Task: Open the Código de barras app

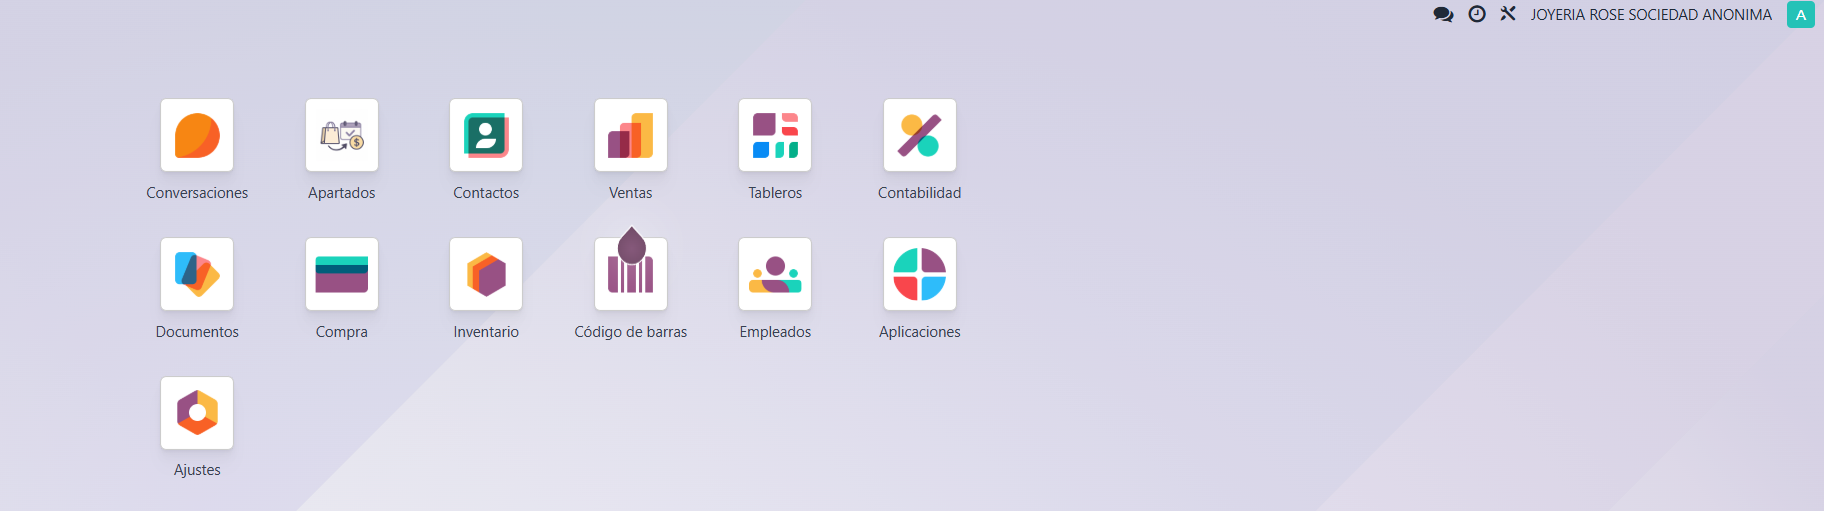Action: pos(630,274)
